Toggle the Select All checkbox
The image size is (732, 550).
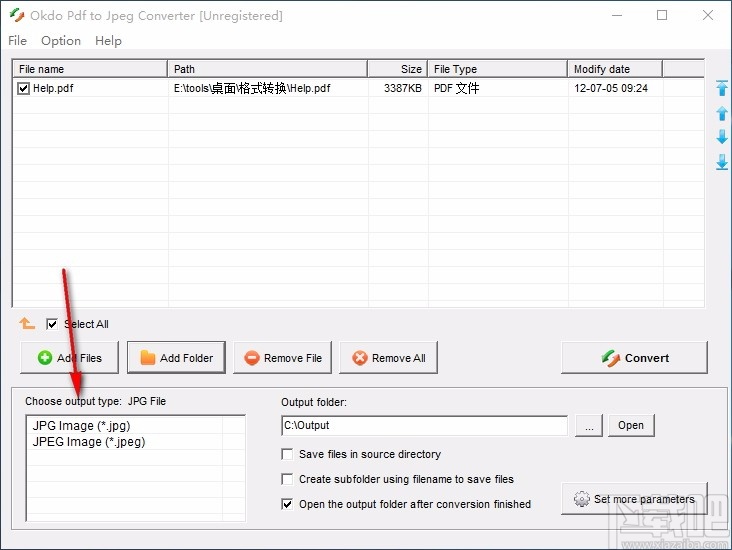(x=52, y=324)
